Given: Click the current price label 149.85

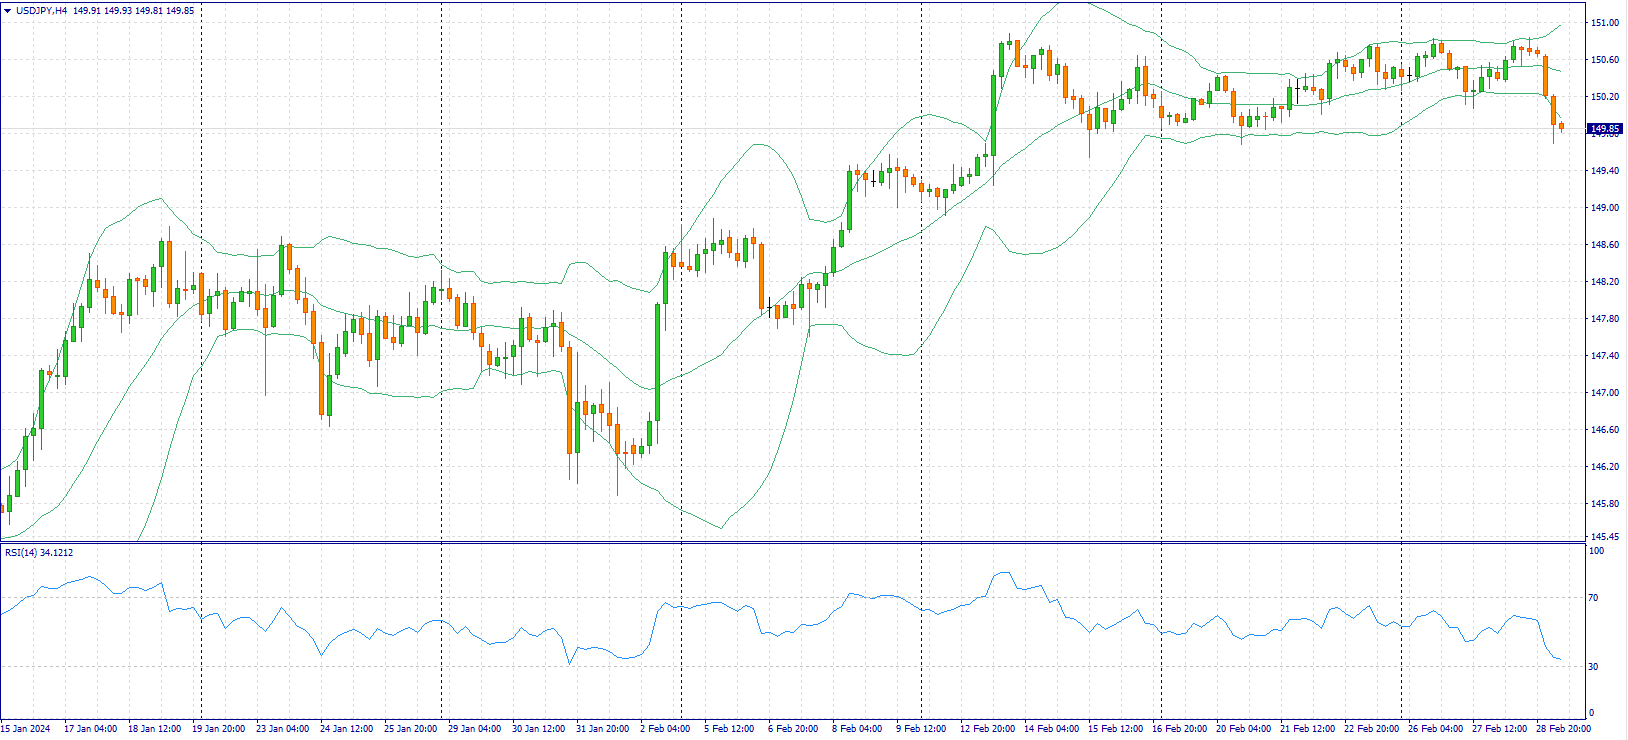Looking at the screenshot, I should point(1604,129).
